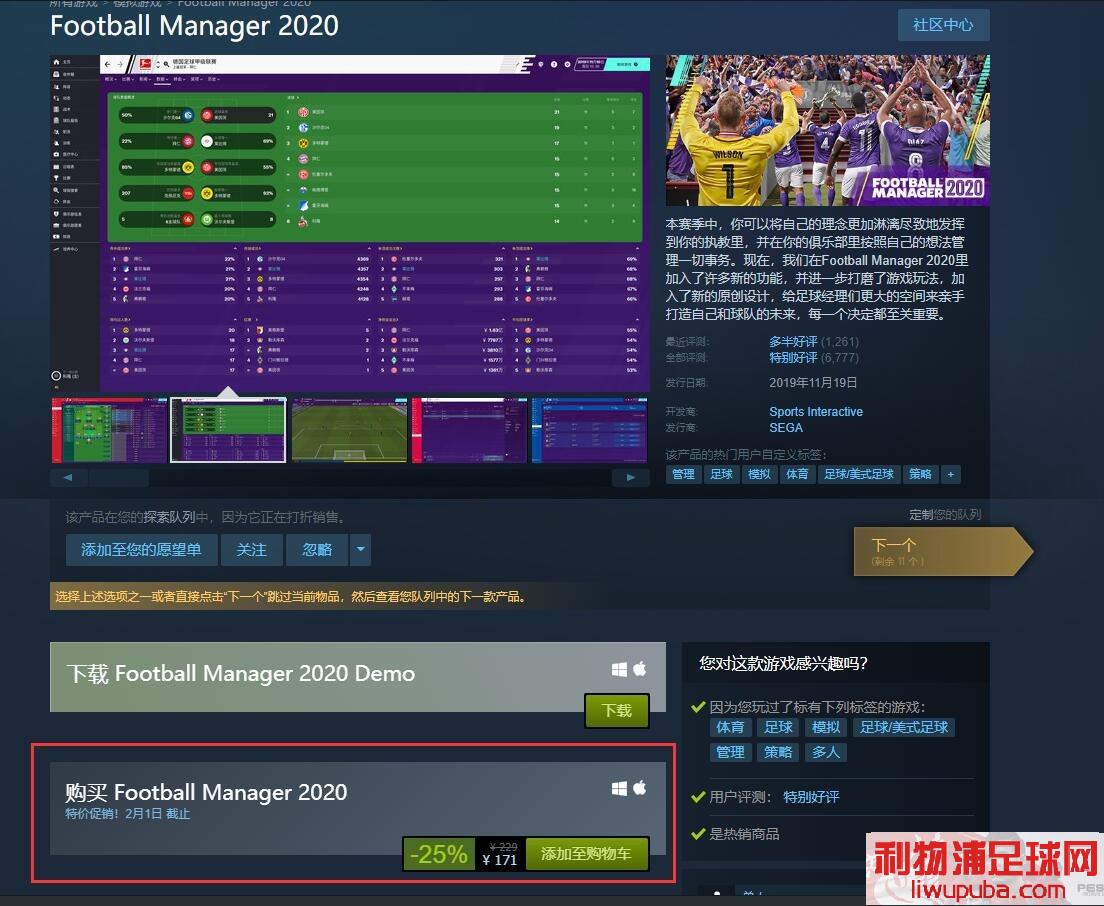Select the first tactics screenshot thumbnail
The image size is (1104, 906).
[108, 430]
